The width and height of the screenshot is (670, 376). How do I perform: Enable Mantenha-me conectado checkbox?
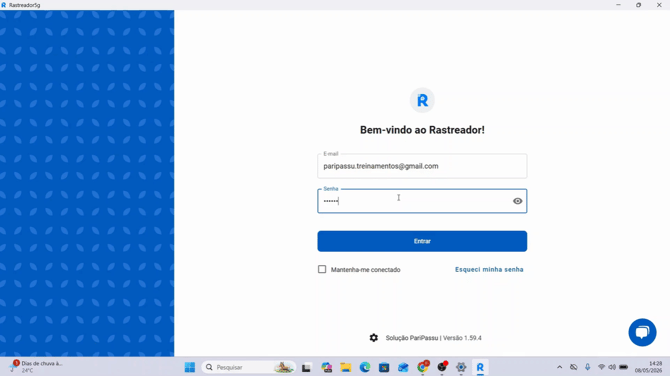(x=322, y=269)
